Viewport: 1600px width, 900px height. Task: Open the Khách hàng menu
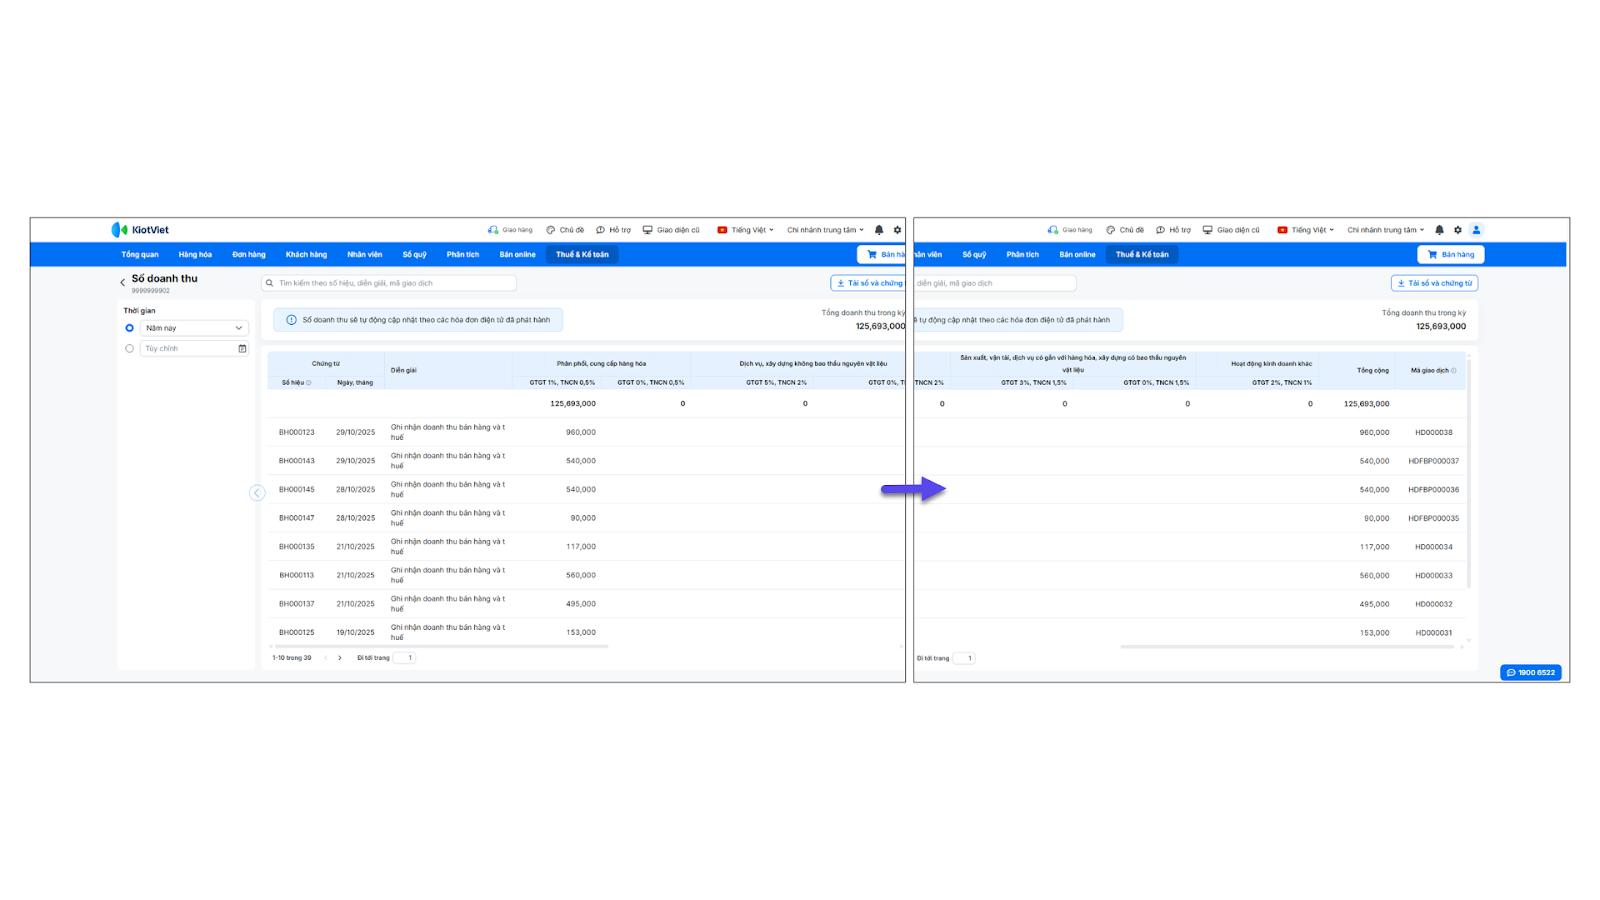coord(306,255)
